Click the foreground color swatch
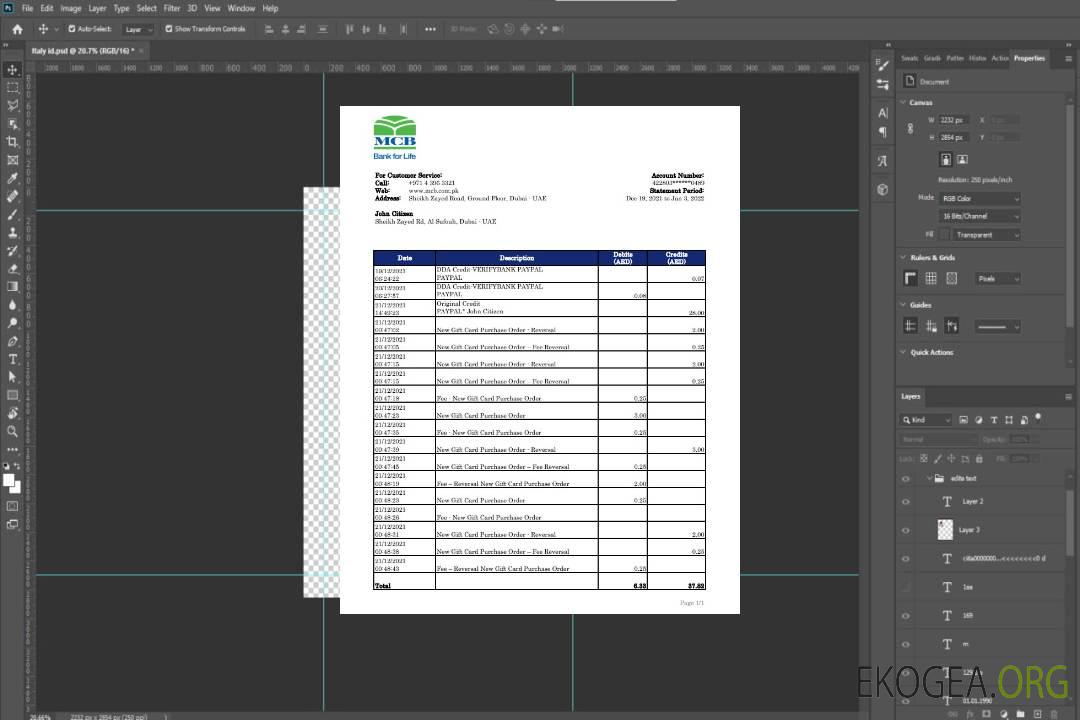Viewport: 1080px width, 720px height. pyautogui.click(x=10, y=481)
